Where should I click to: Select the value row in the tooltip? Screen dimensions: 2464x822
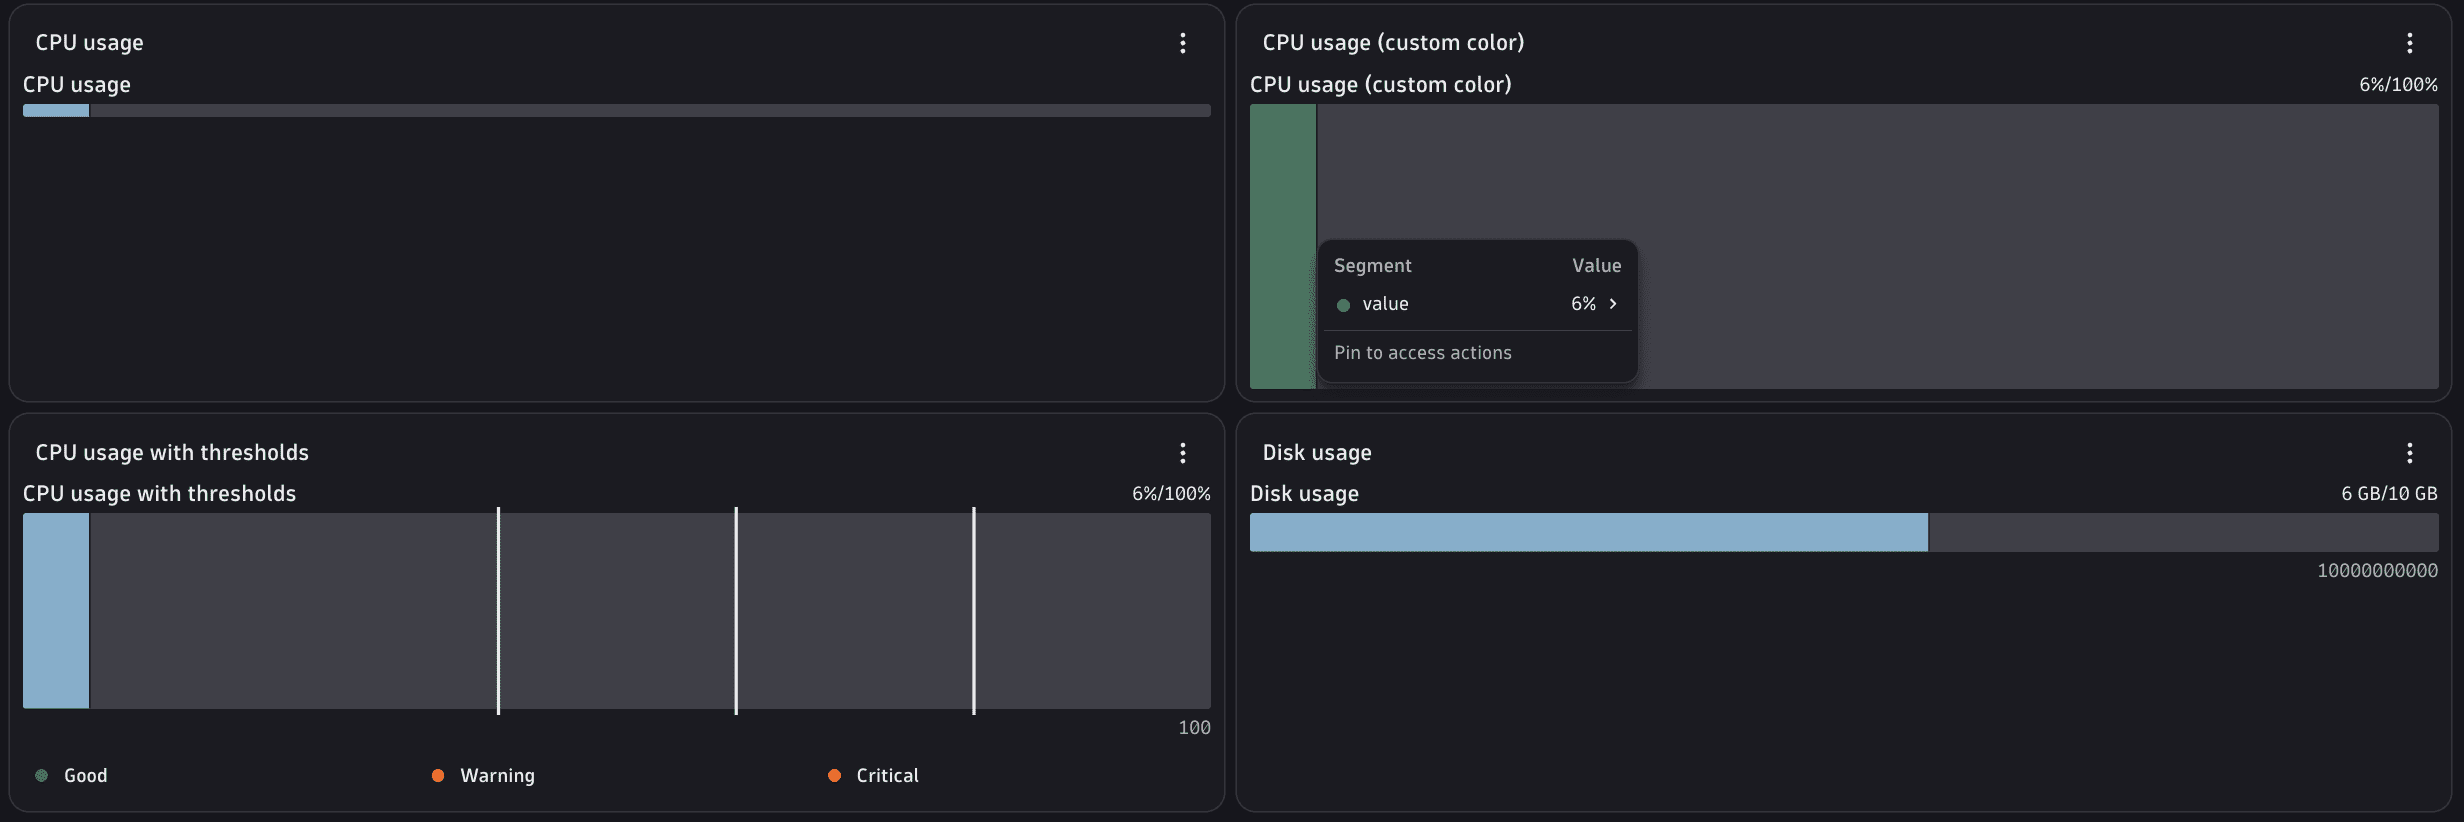pos(1478,304)
